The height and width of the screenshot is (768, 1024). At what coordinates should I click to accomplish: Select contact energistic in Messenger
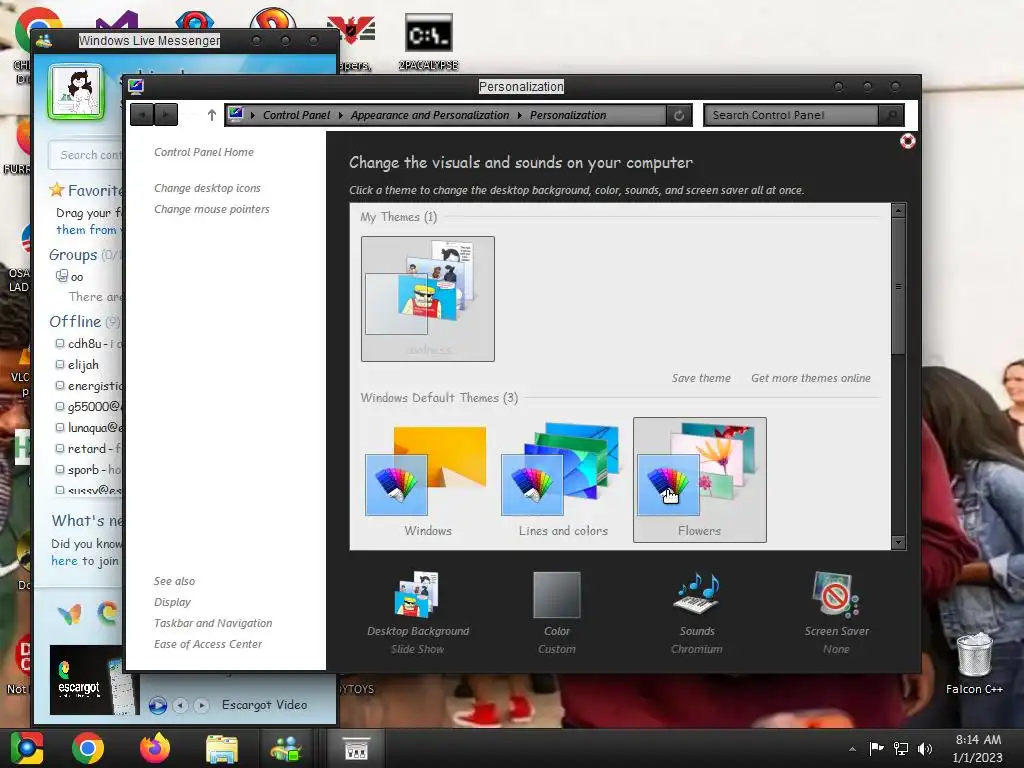(x=89, y=385)
